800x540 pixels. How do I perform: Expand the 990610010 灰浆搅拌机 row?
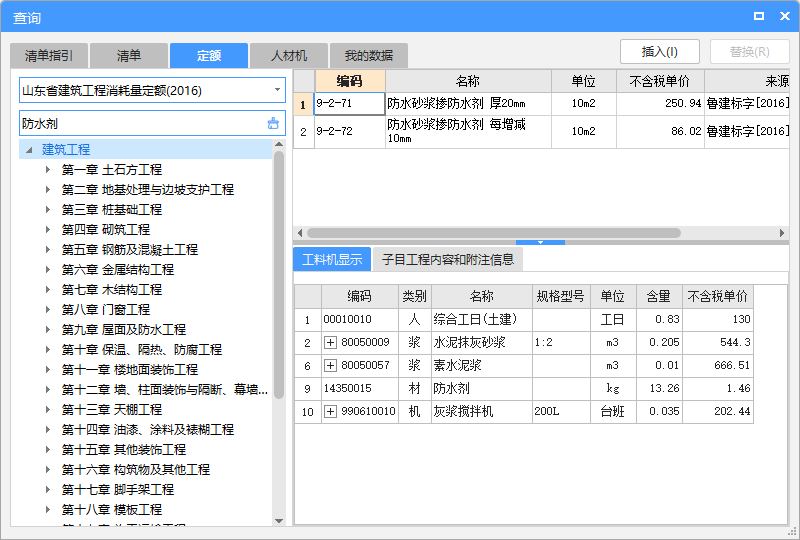[330, 411]
